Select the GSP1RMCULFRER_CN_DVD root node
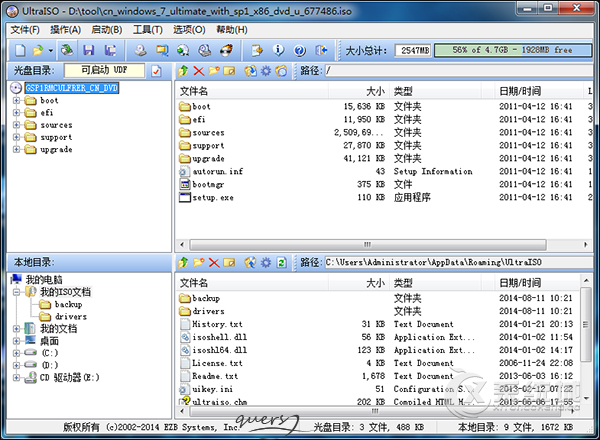 pyautogui.click(x=72, y=88)
